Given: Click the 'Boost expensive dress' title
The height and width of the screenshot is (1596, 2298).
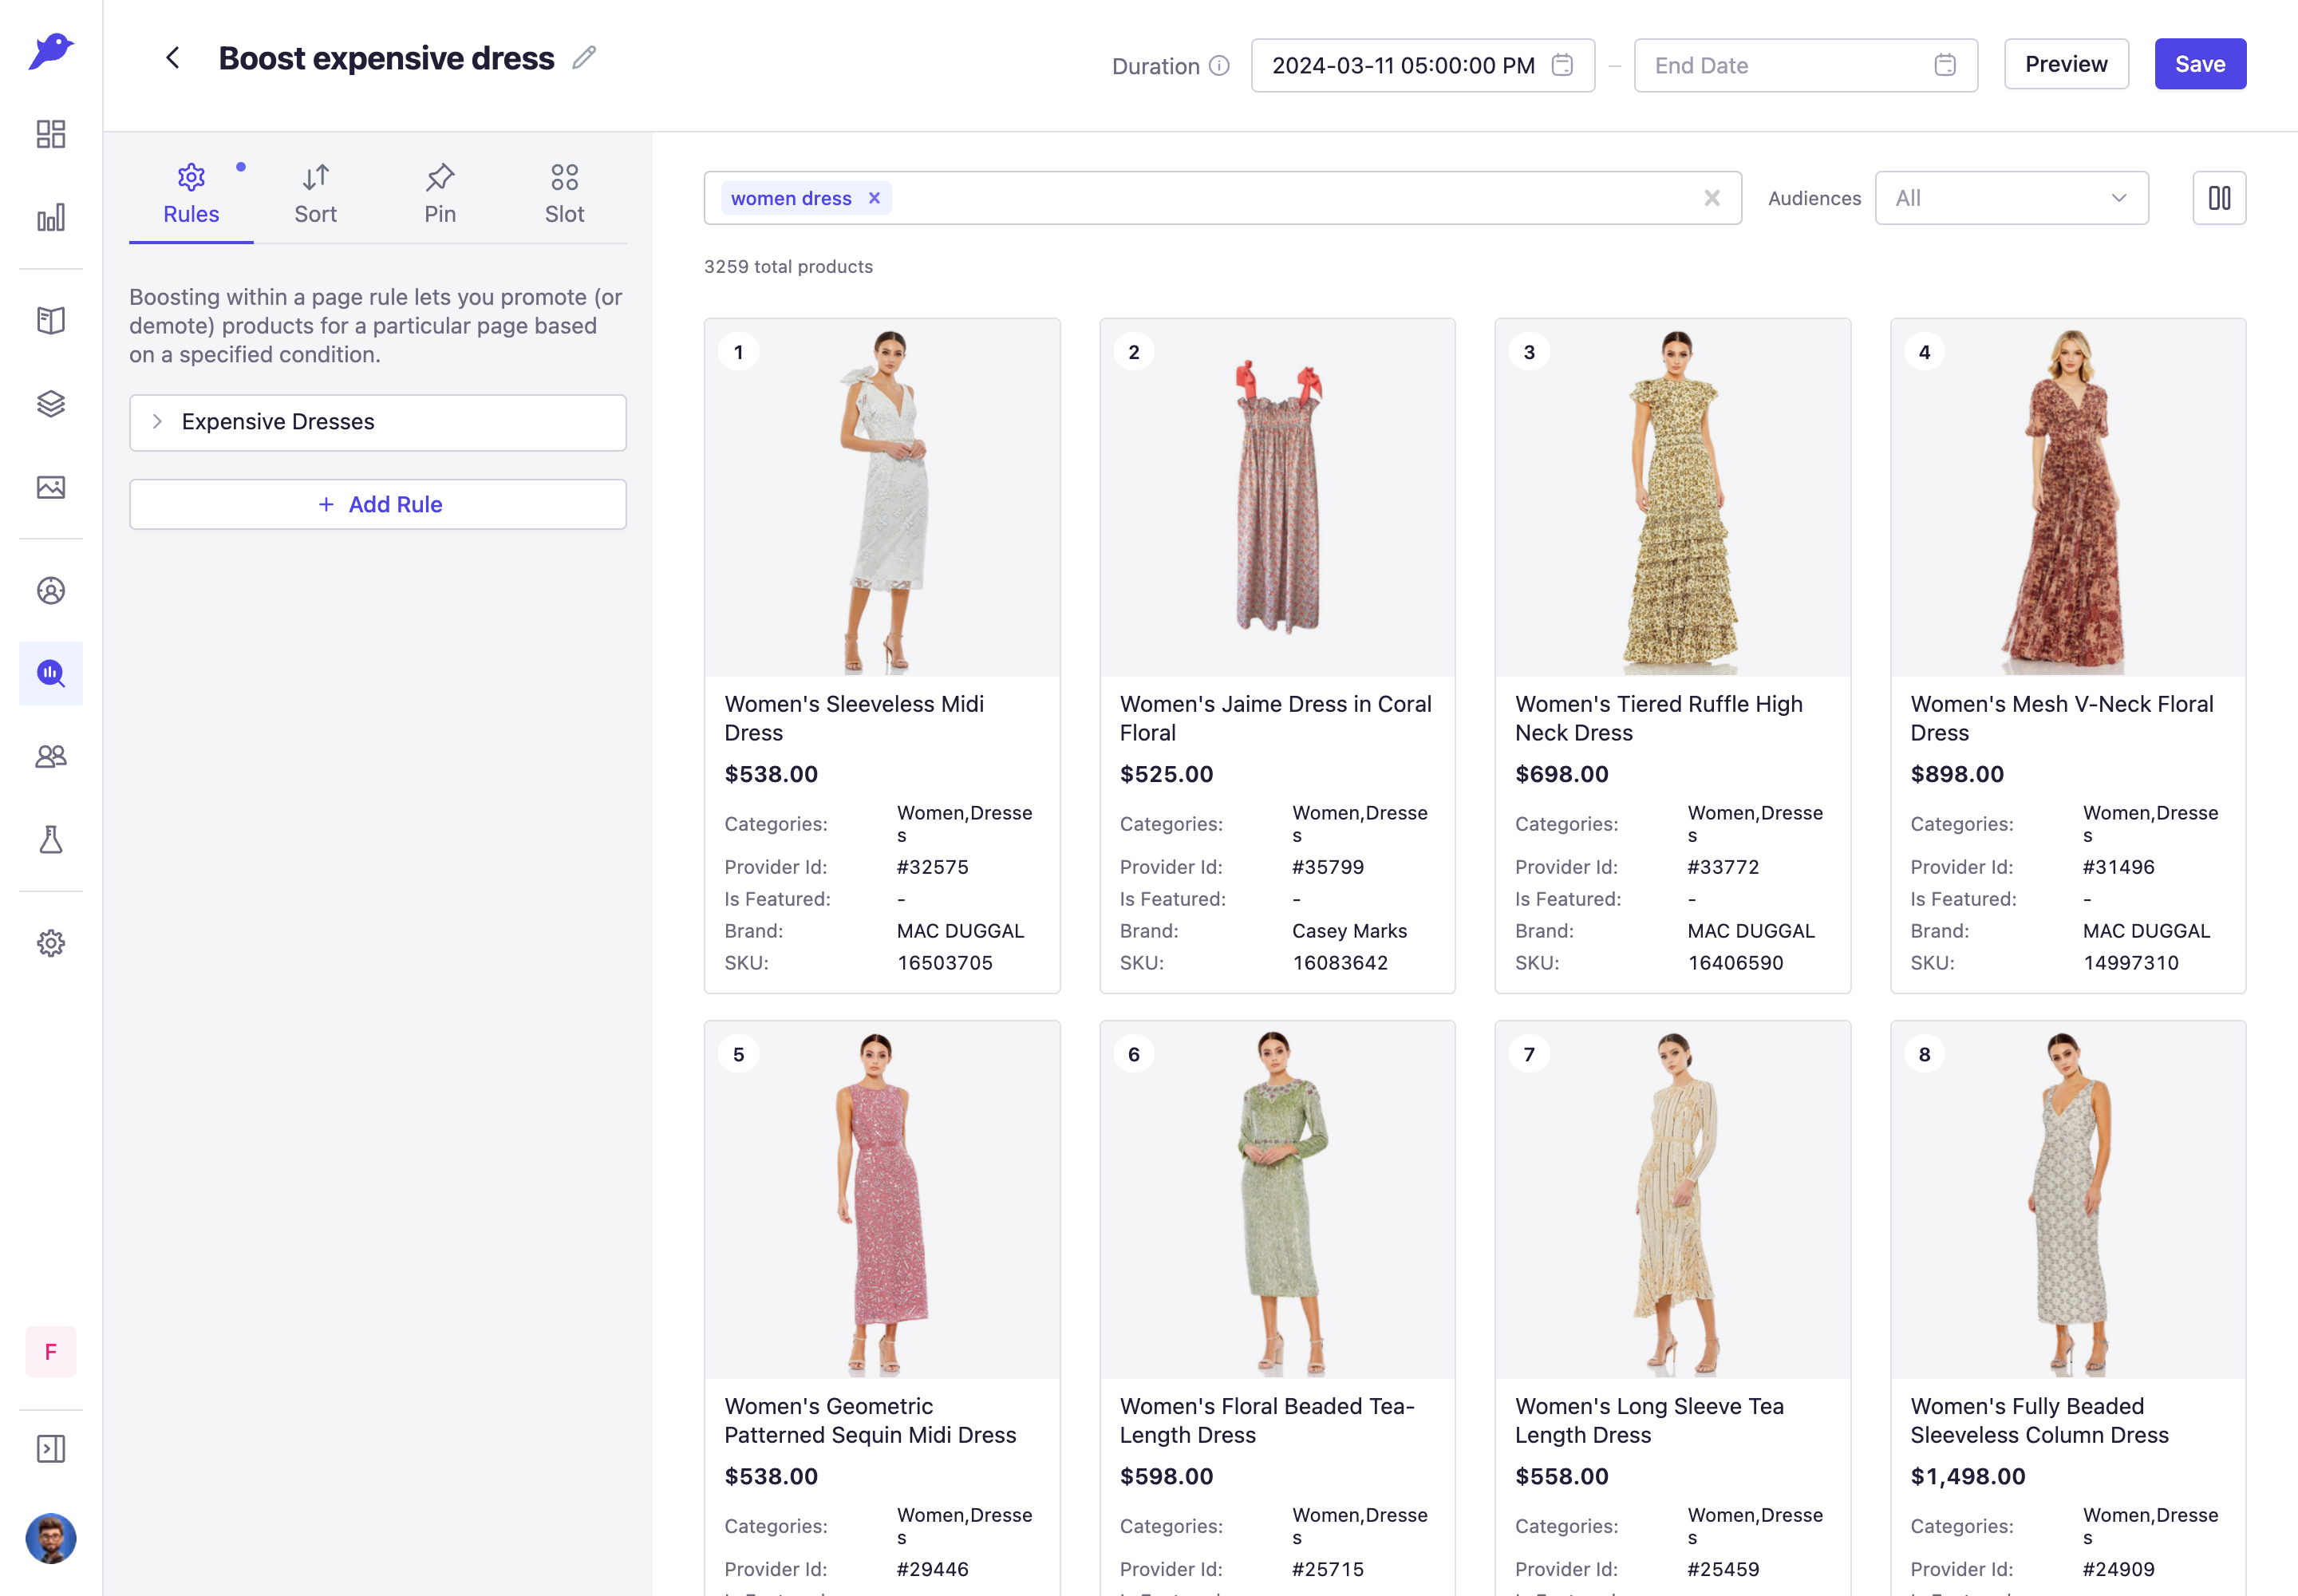Looking at the screenshot, I should tap(386, 58).
